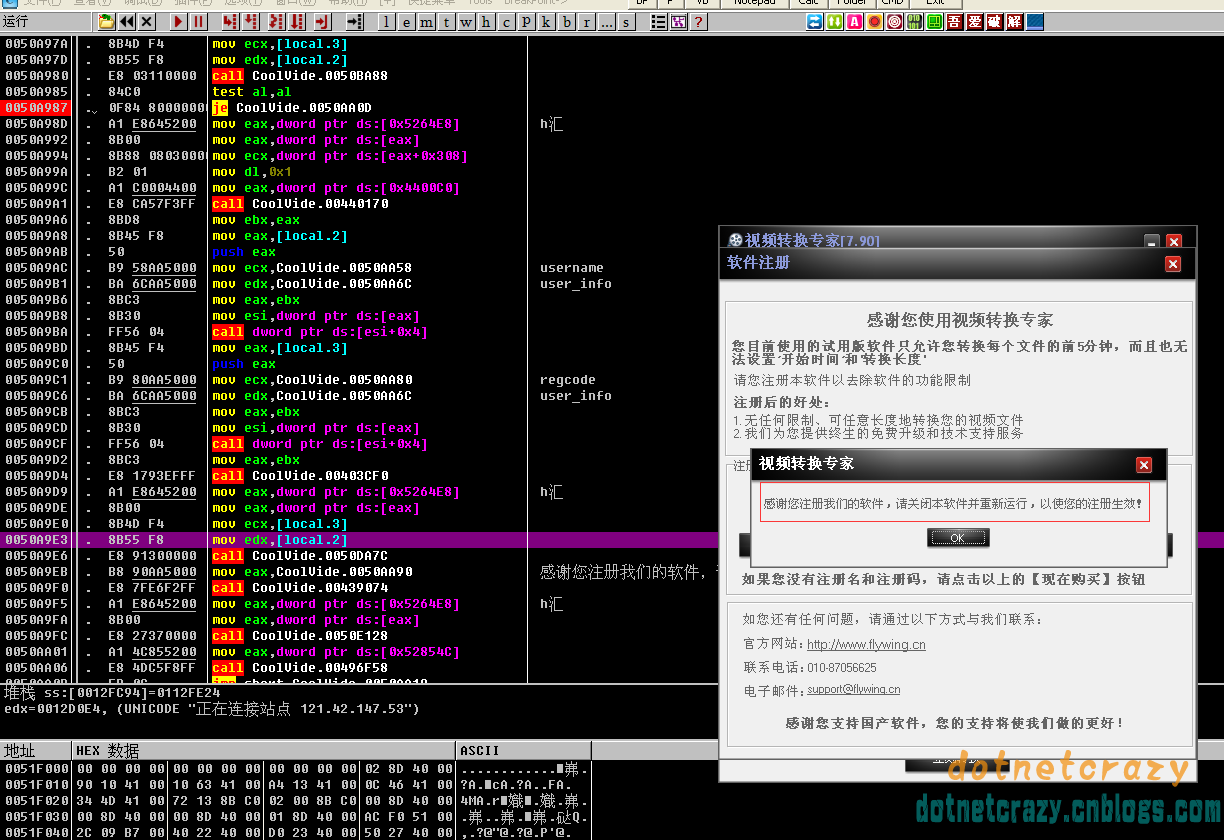
Task: Select 'call CoolVide.00440170' instruction
Action: [x=300, y=204]
